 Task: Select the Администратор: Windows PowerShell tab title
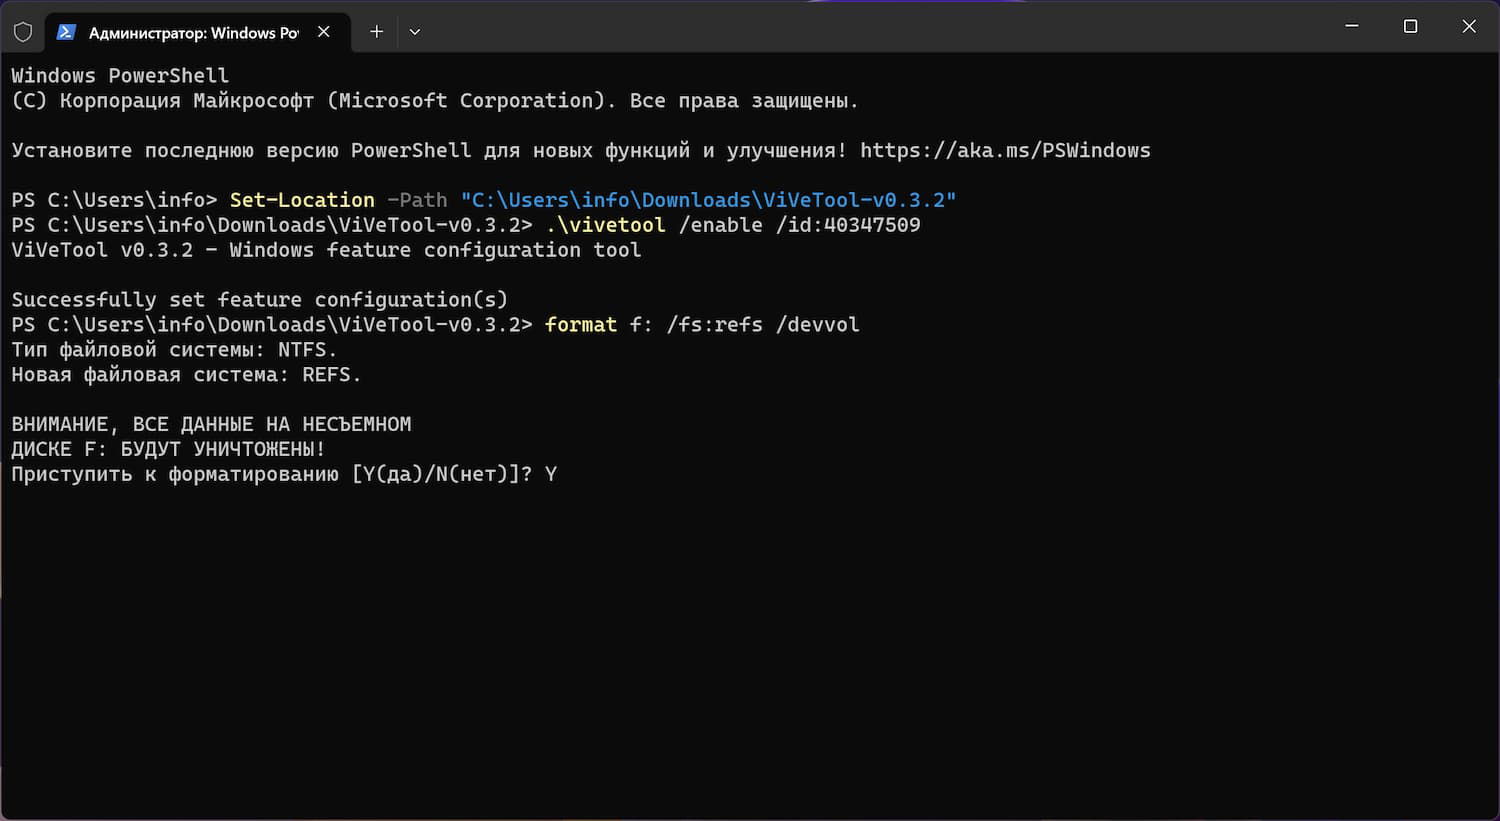click(193, 33)
